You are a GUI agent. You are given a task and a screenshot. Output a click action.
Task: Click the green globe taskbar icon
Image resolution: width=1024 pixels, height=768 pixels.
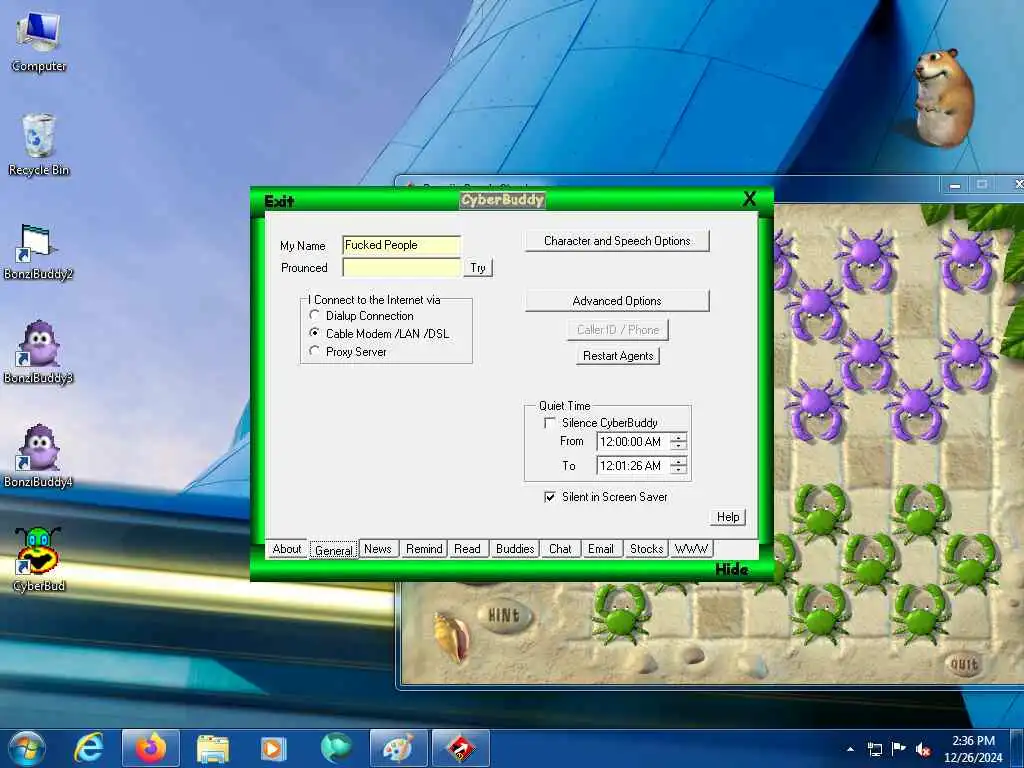click(x=336, y=748)
